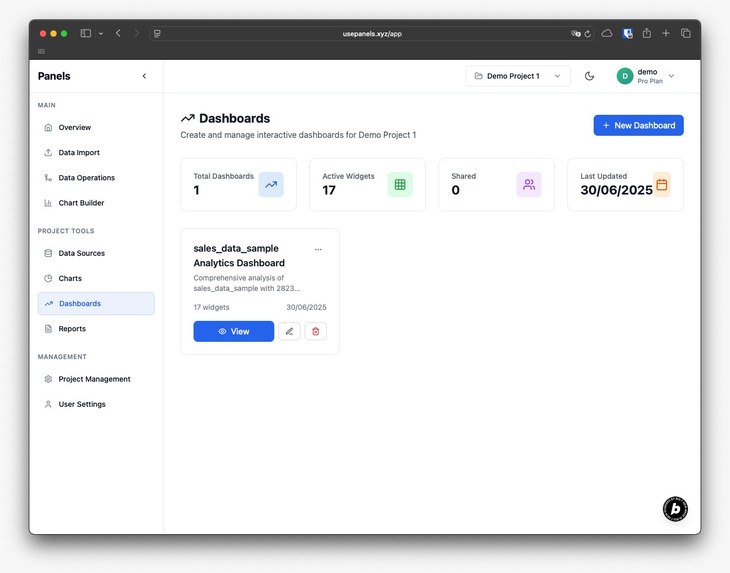Go to User Settings
This screenshot has width=730, height=573.
point(96,404)
